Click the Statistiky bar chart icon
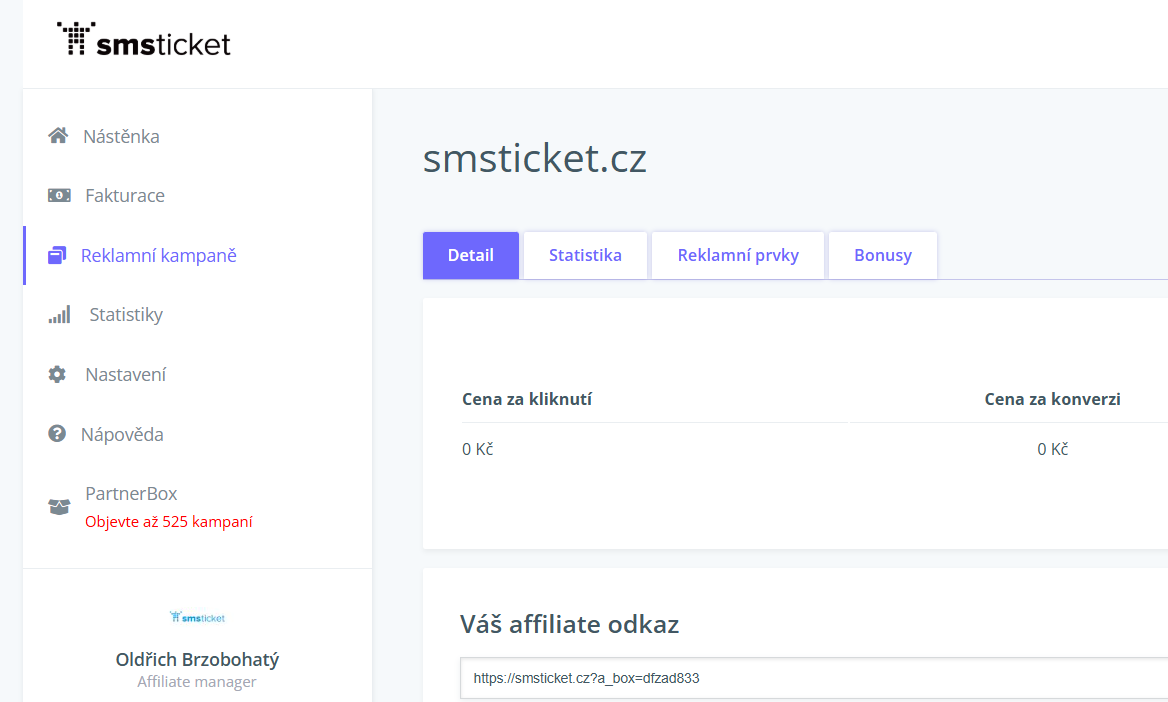Viewport: 1168px width, 702px height. pyautogui.click(x=59, y=315)
